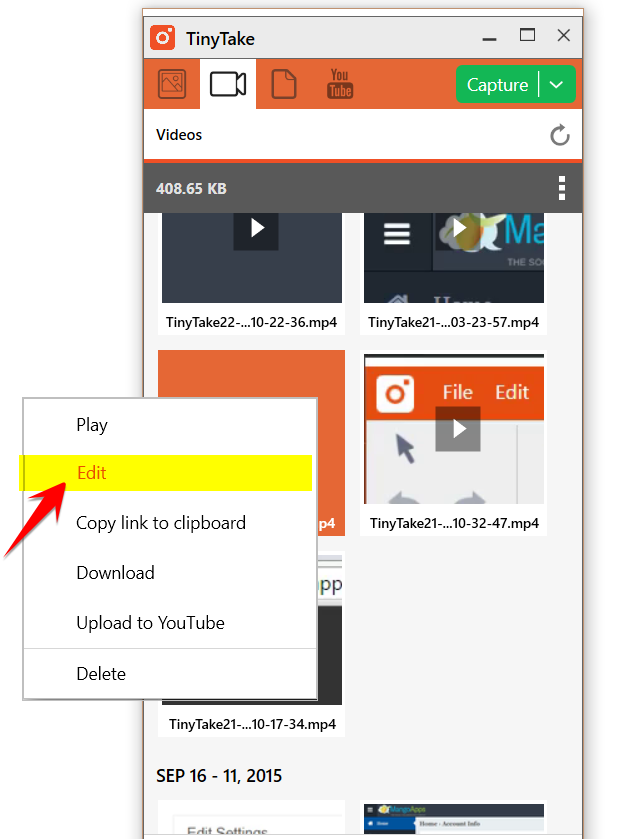Click the TinyTake app logo
The image size is (622, 839).
coord(163,38)
